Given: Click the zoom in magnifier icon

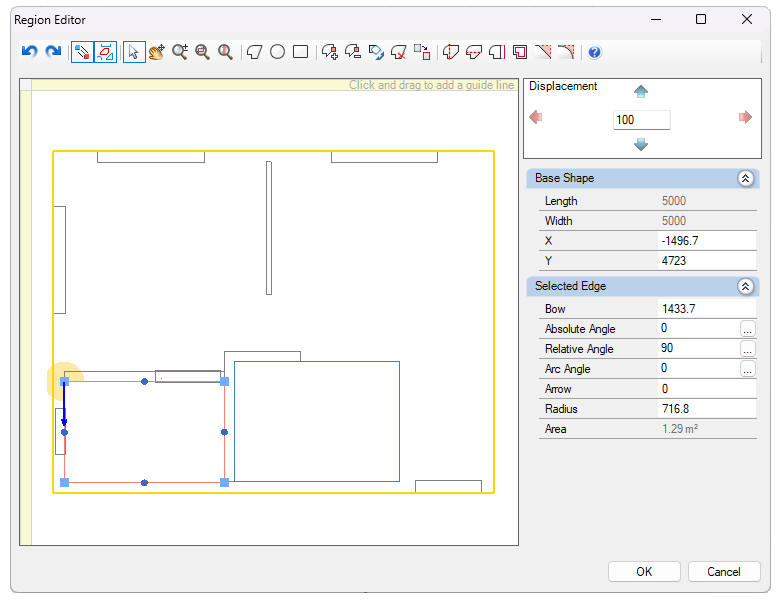Looking at the screenshot, I should (180, 52).
